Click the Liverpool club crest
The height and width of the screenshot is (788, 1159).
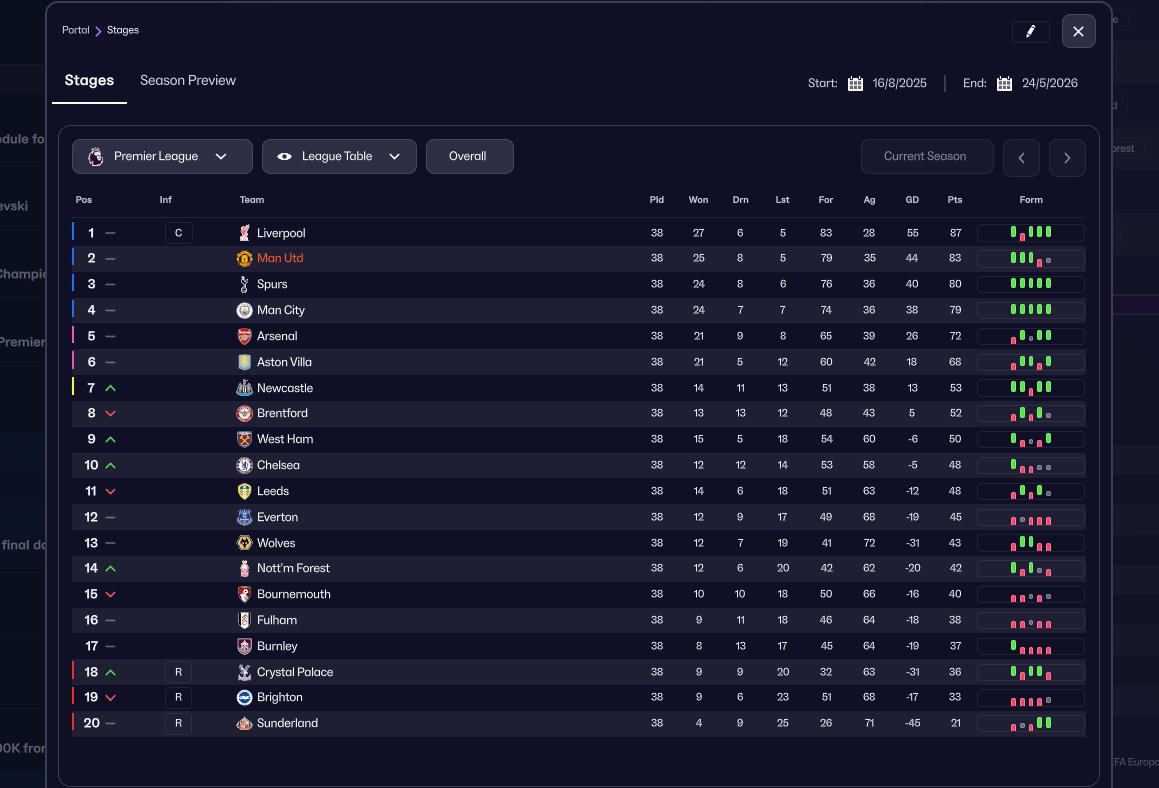[x=244, y=233]
